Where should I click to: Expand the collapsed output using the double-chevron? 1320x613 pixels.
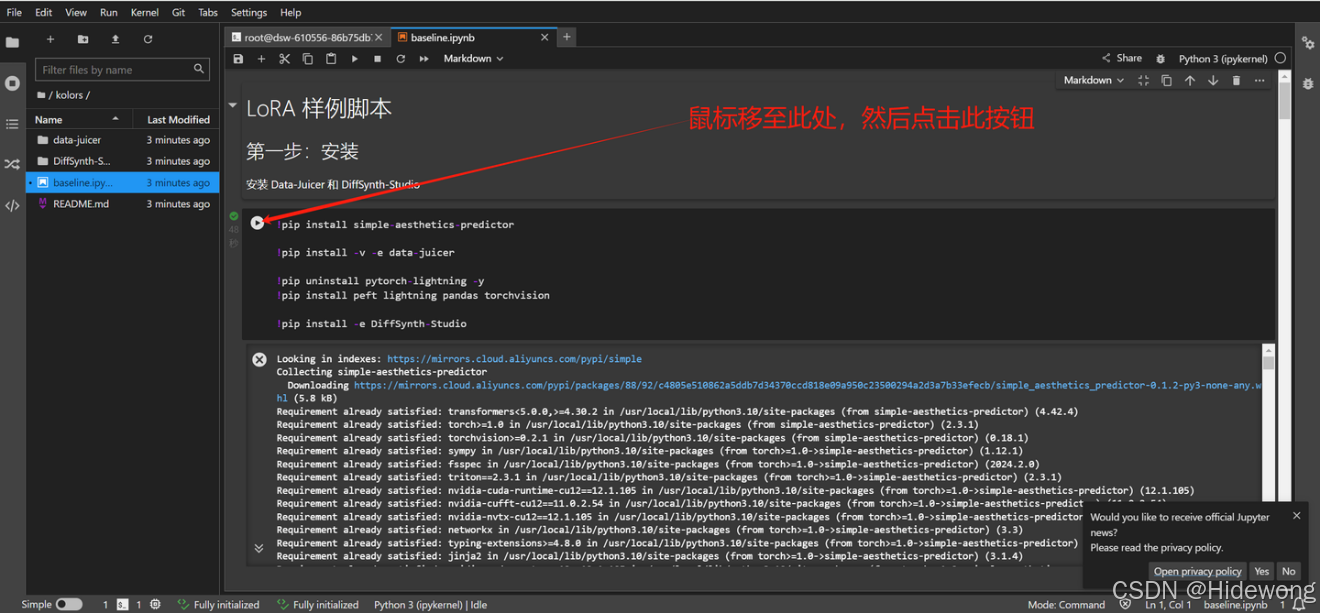259,548
